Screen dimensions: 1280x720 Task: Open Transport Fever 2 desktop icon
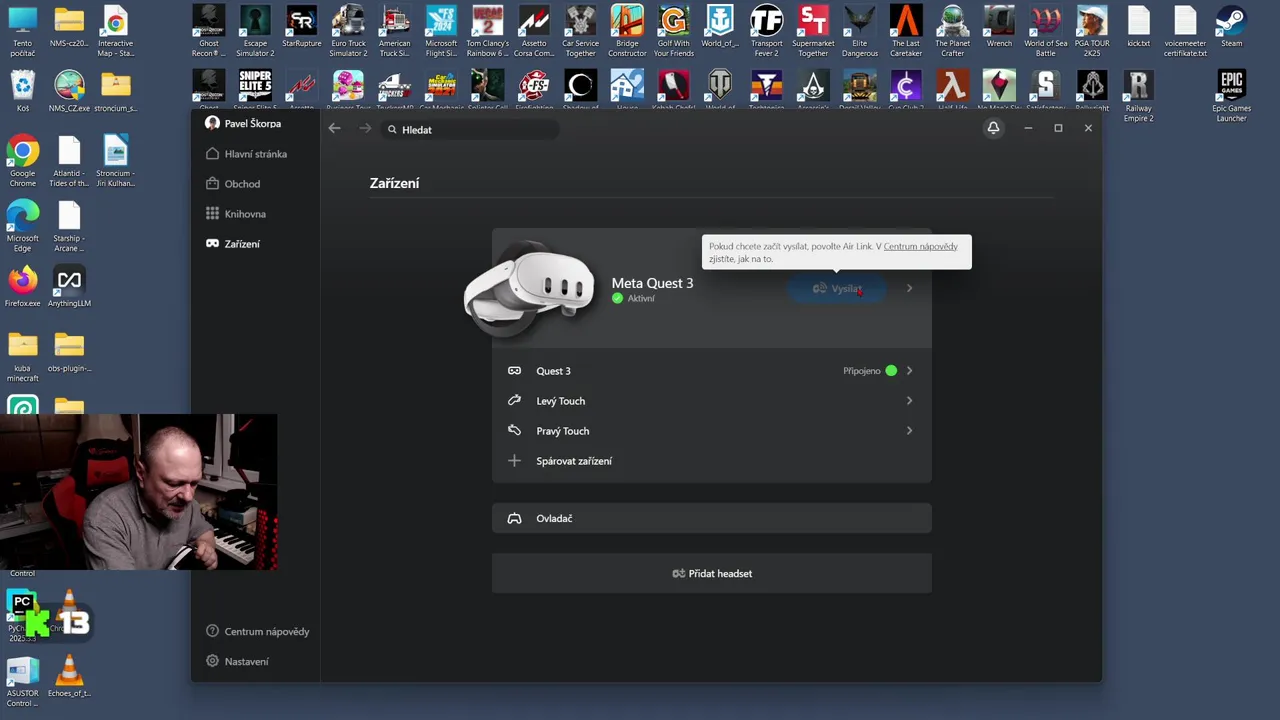click(767, 30)
